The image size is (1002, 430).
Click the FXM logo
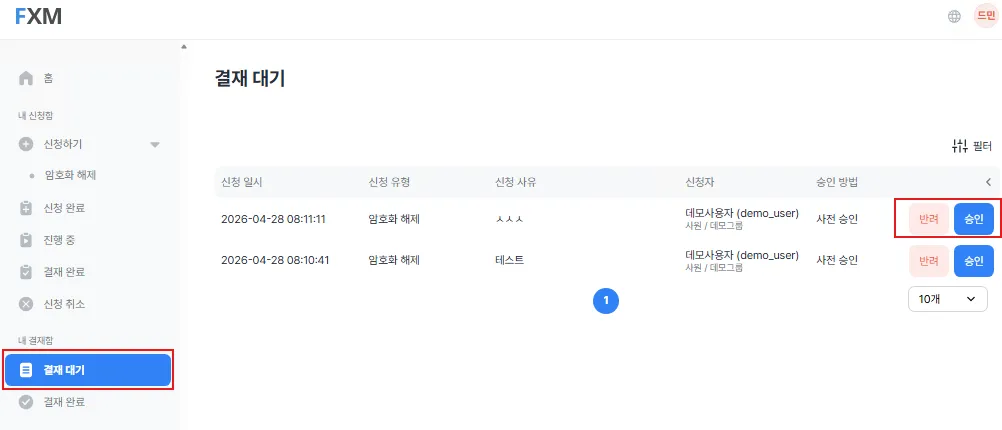pos(38,17)
